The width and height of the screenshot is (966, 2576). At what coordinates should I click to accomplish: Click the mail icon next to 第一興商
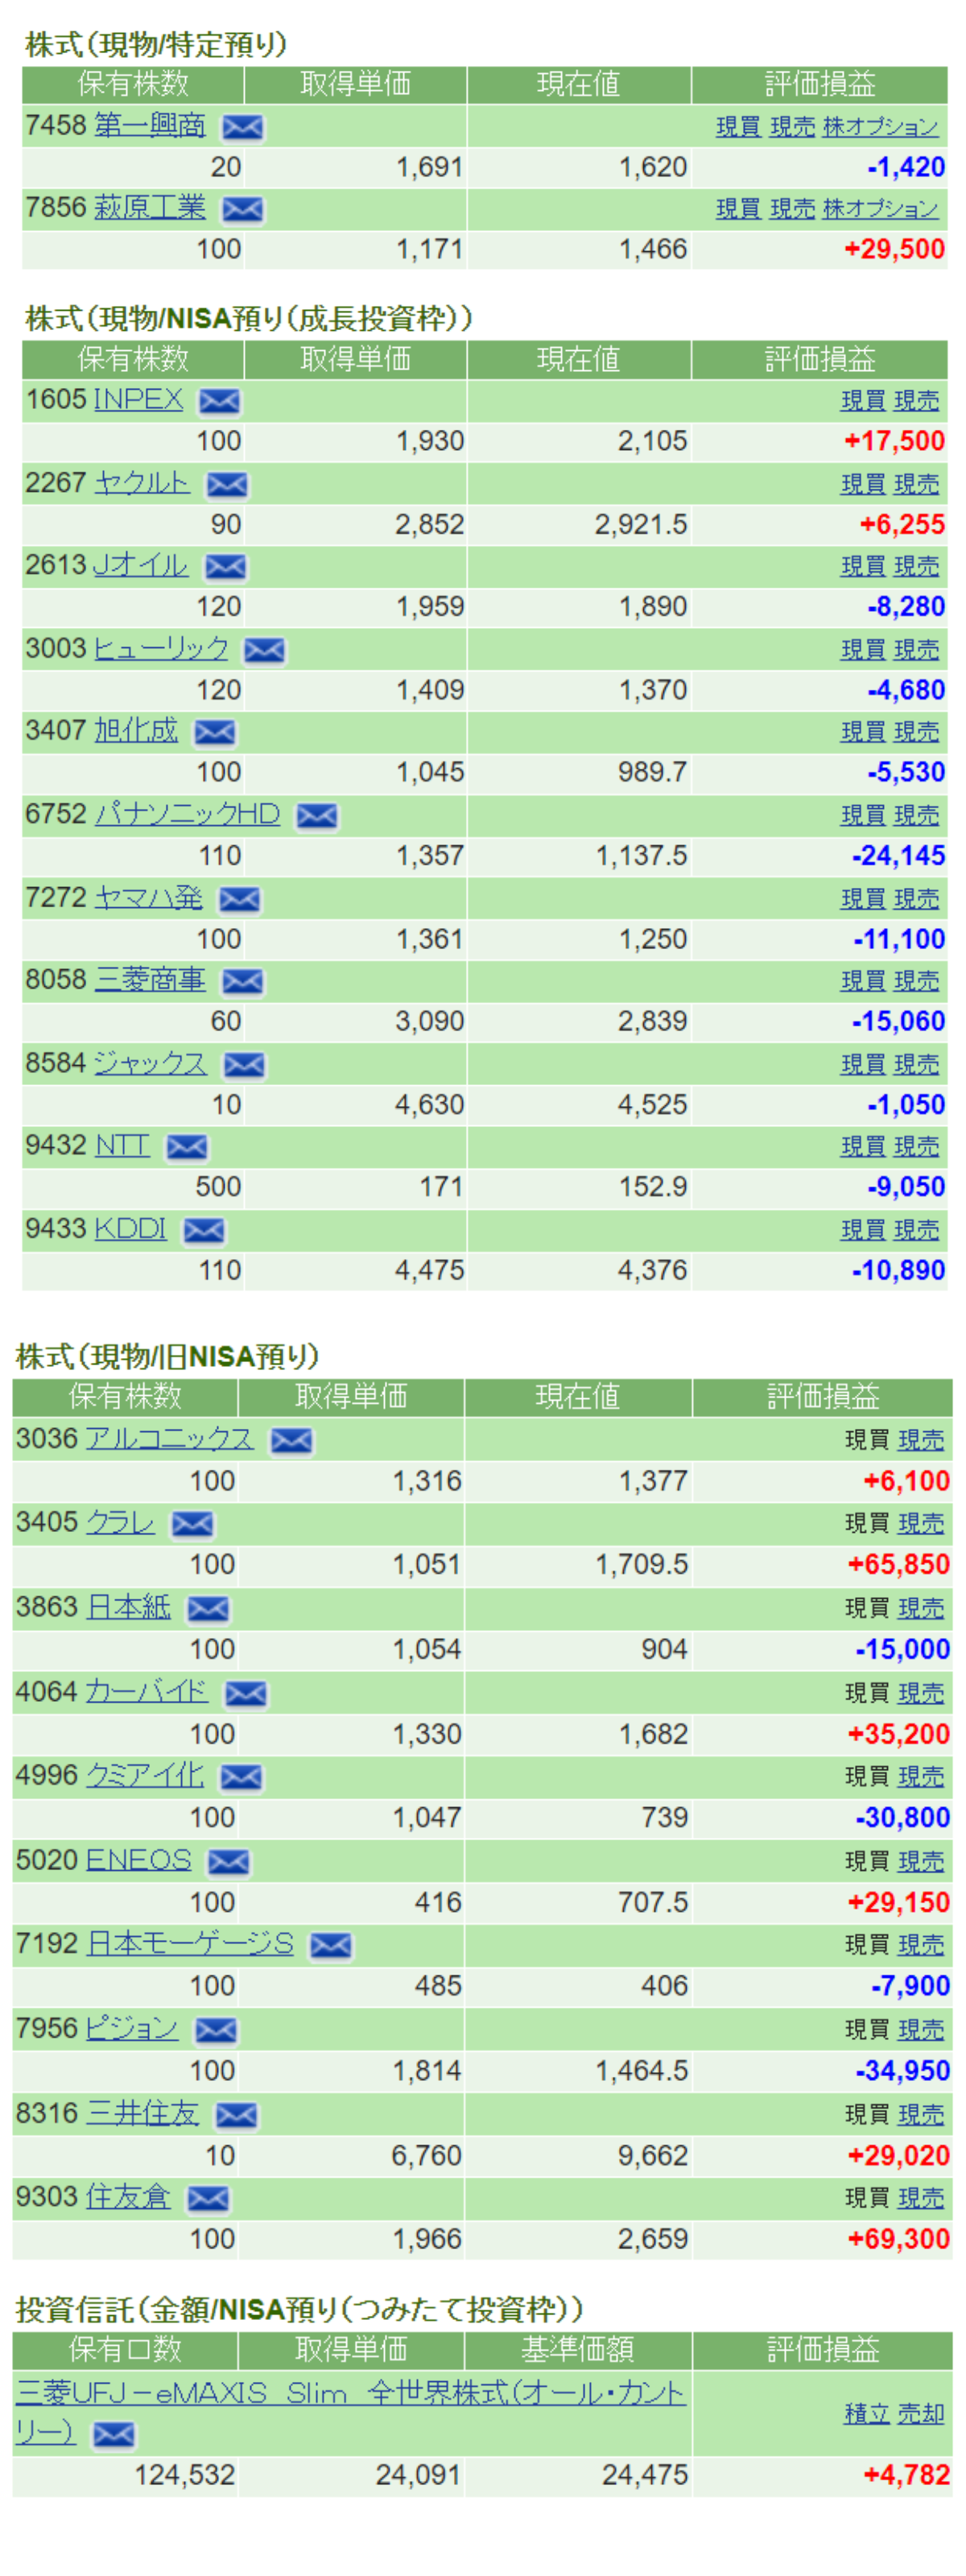[x=242, y=127]
